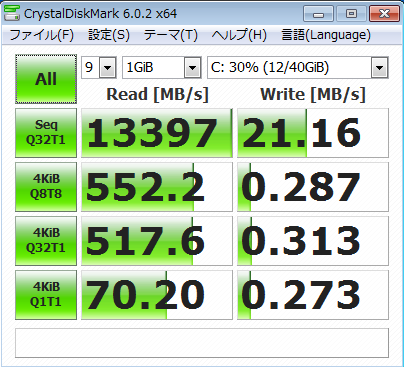Screen dimensions: 404x367
Task: Click the 4KiB Q1T1 write value 0.273
Action: pos(313,295)
